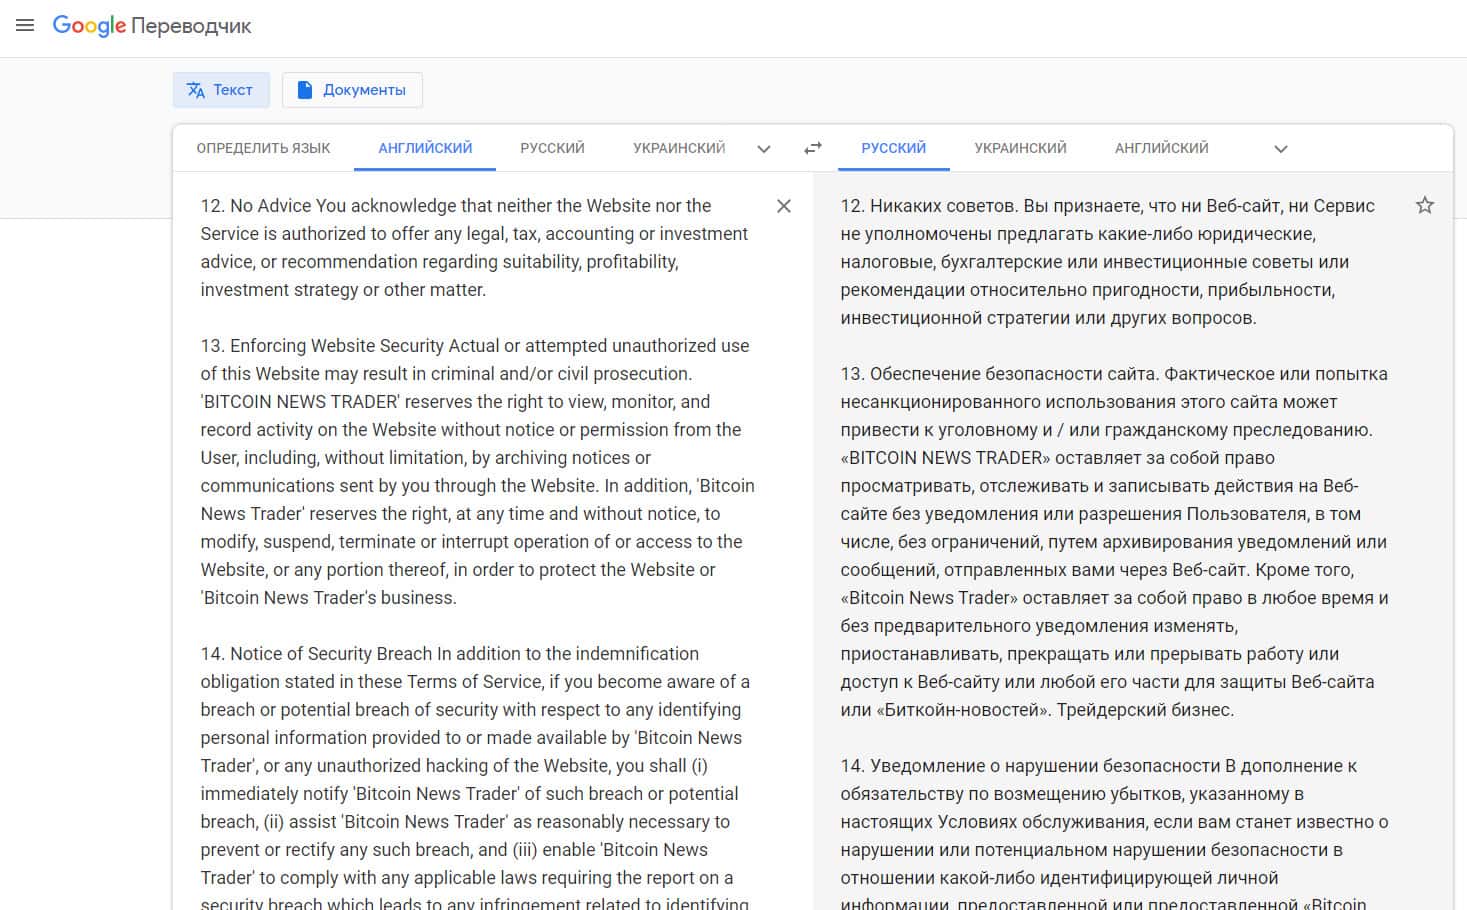Click the Google Переводчик logo
This screenshot has width=1467, height=910.
point(152,26)
